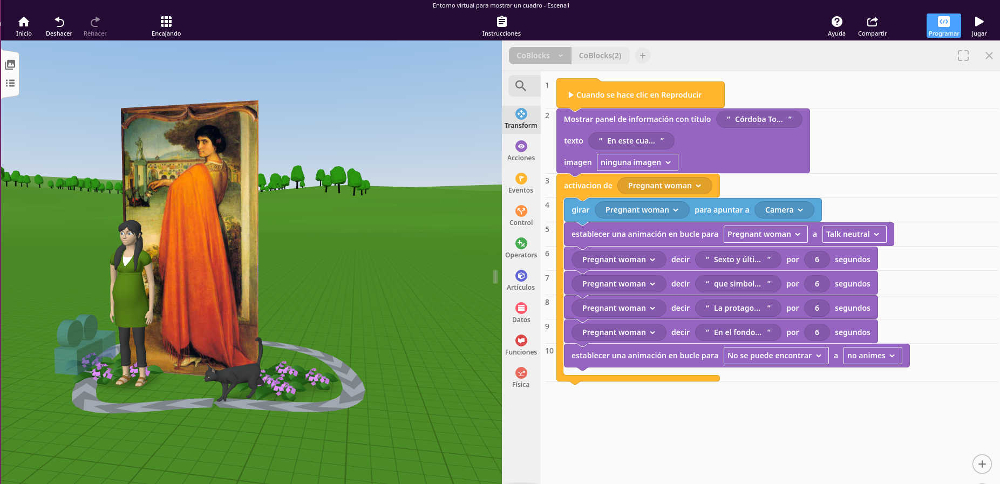1000x484 pixels.
Task: Select the Transform block category
Action: click(520, 118)
